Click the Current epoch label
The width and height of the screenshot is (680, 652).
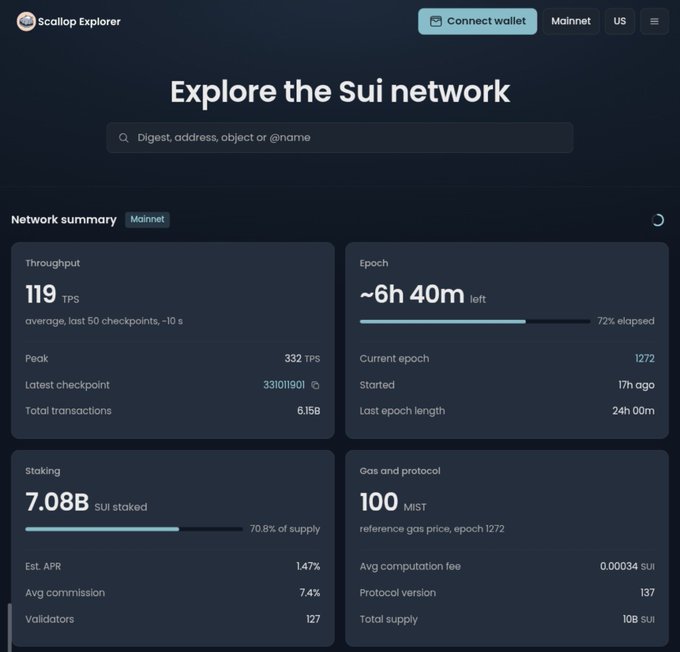[394, 358]
